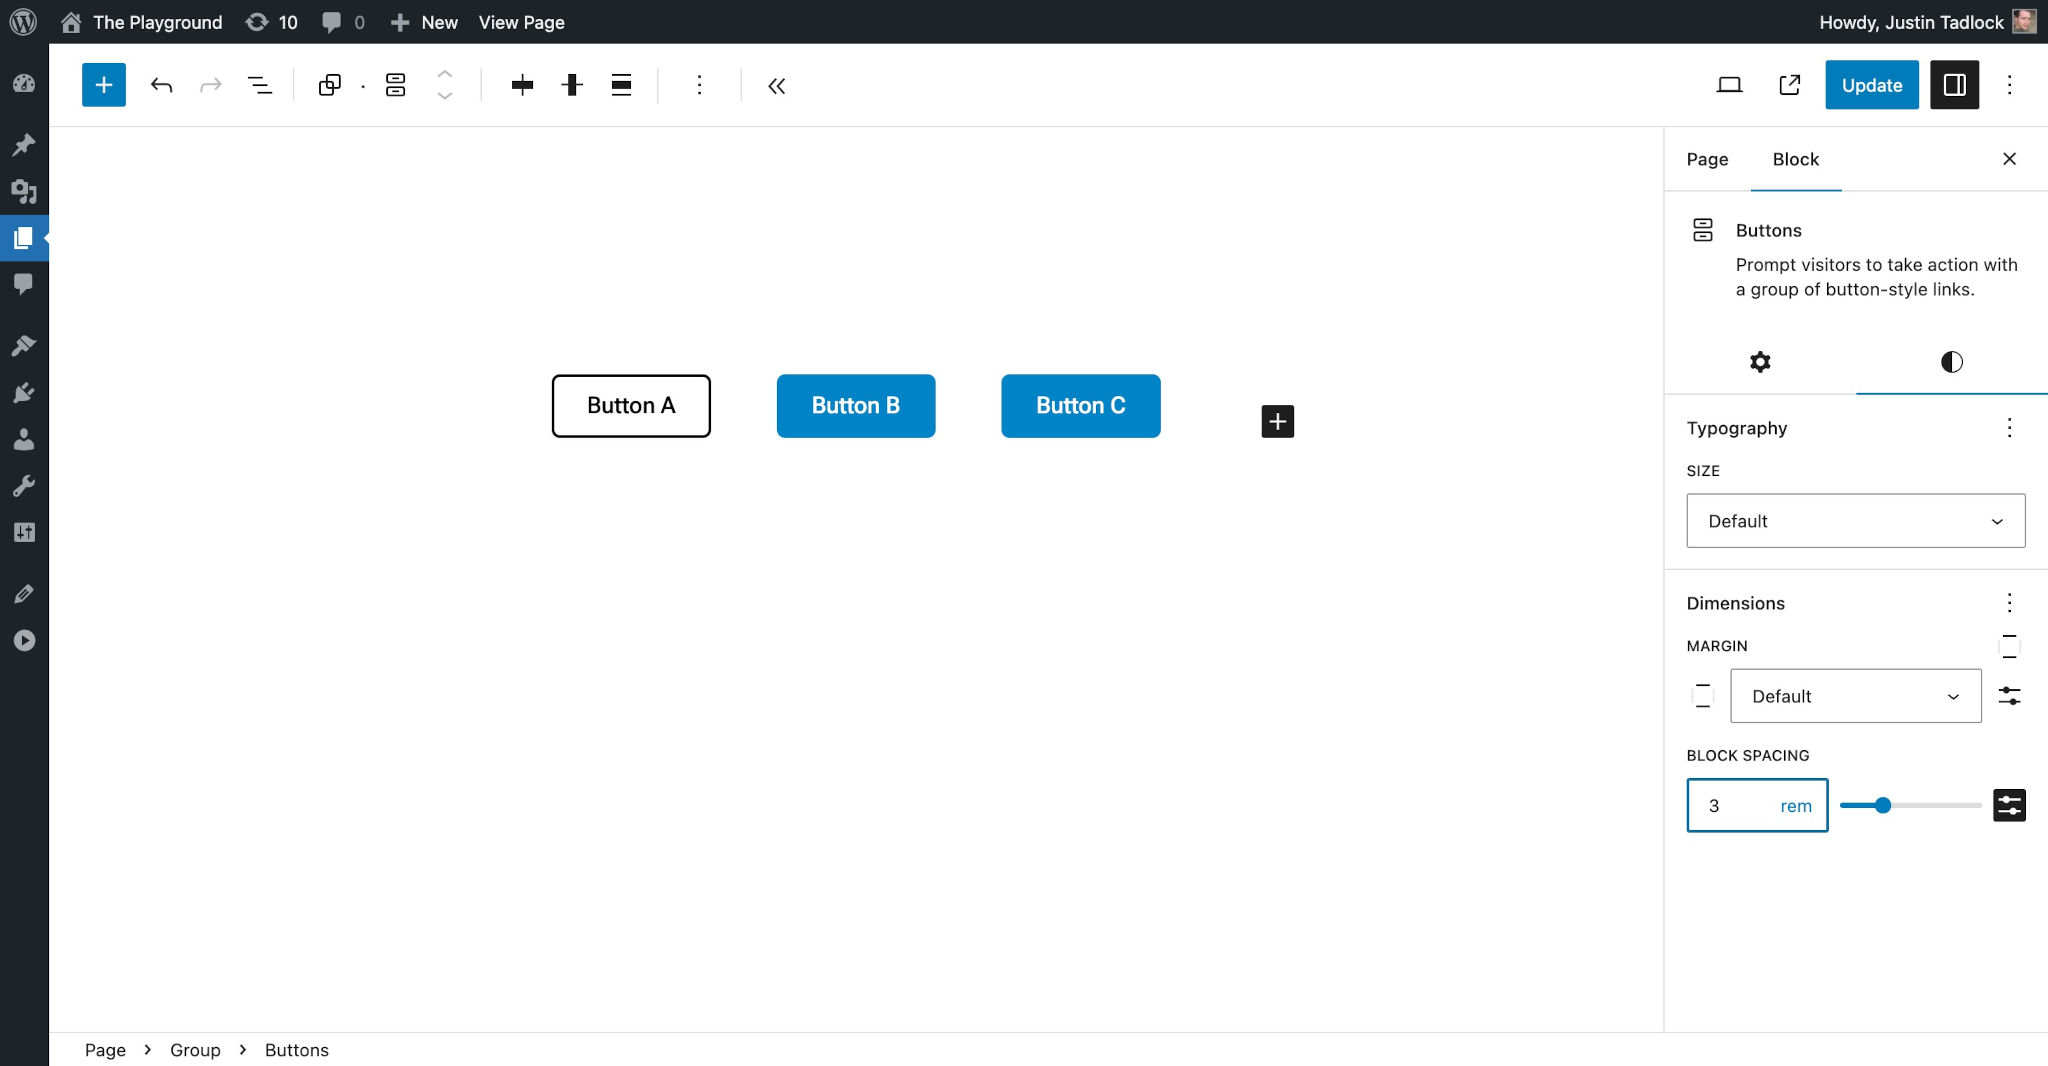Open Typography options three dots

click(x=2010, y=428)
